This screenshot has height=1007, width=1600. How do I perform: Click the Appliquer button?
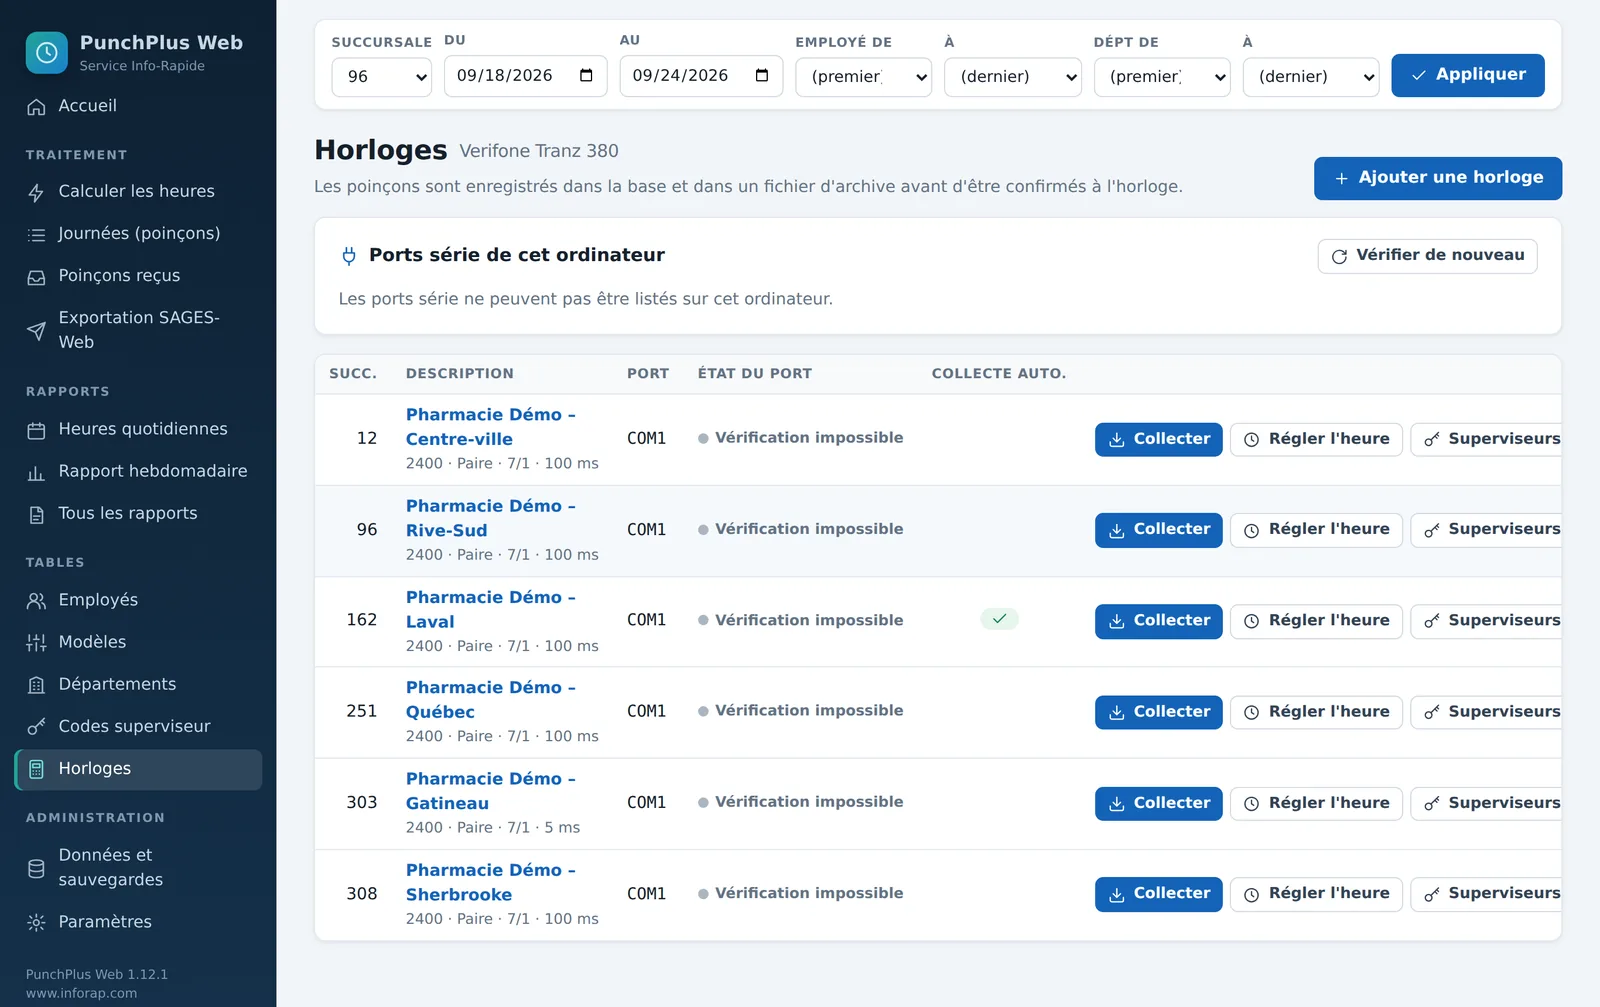point(1468,75)
